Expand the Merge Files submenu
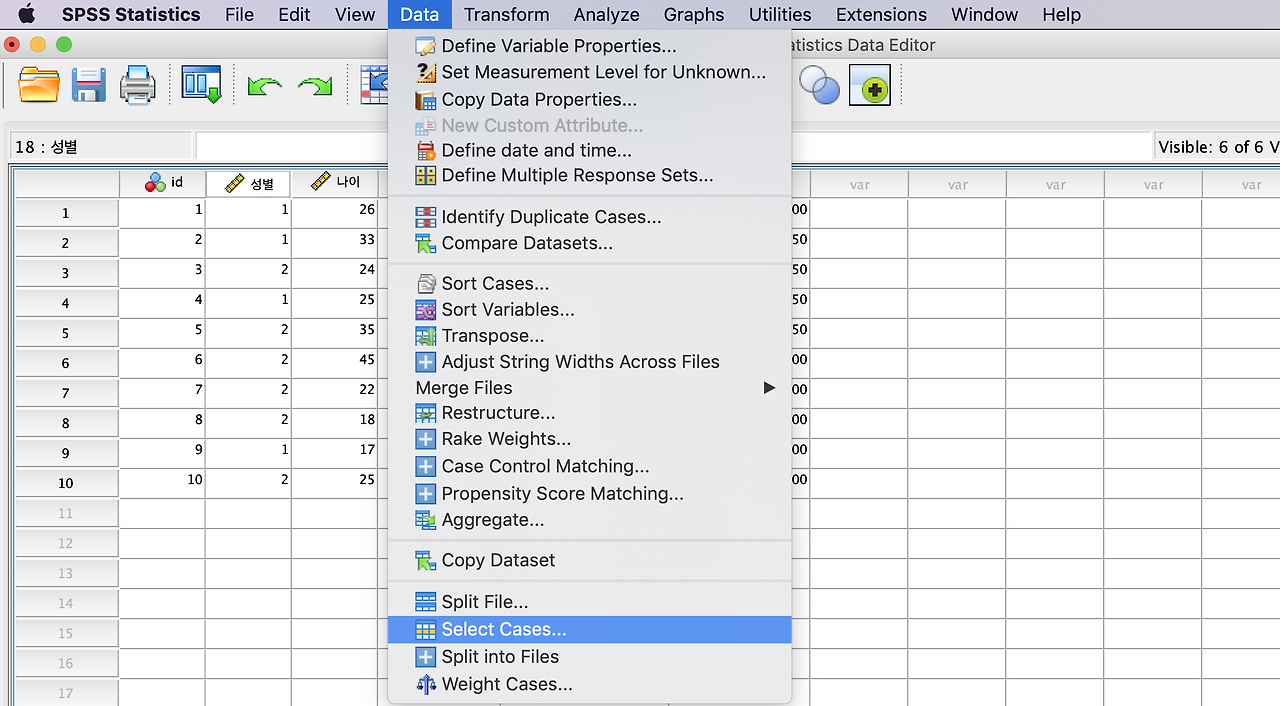1280x706 pixels. [590, 388]
